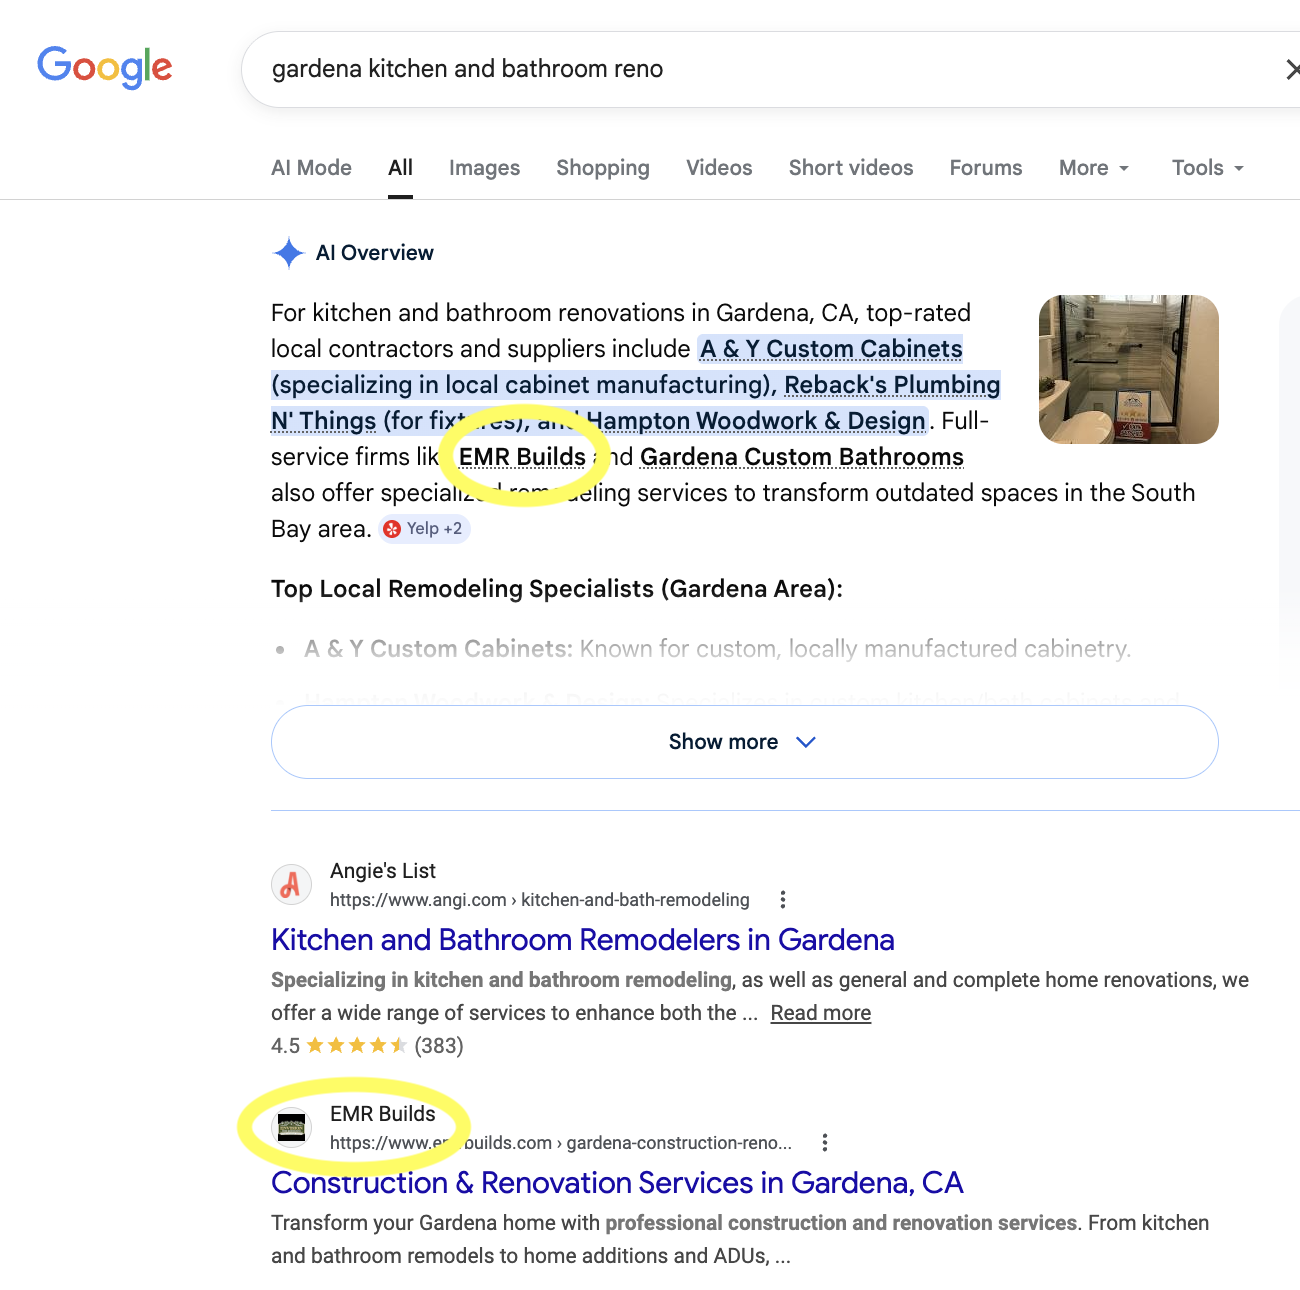Open the Images tab
This screenshot has height=1290, width=1300.
click(484, 168)
